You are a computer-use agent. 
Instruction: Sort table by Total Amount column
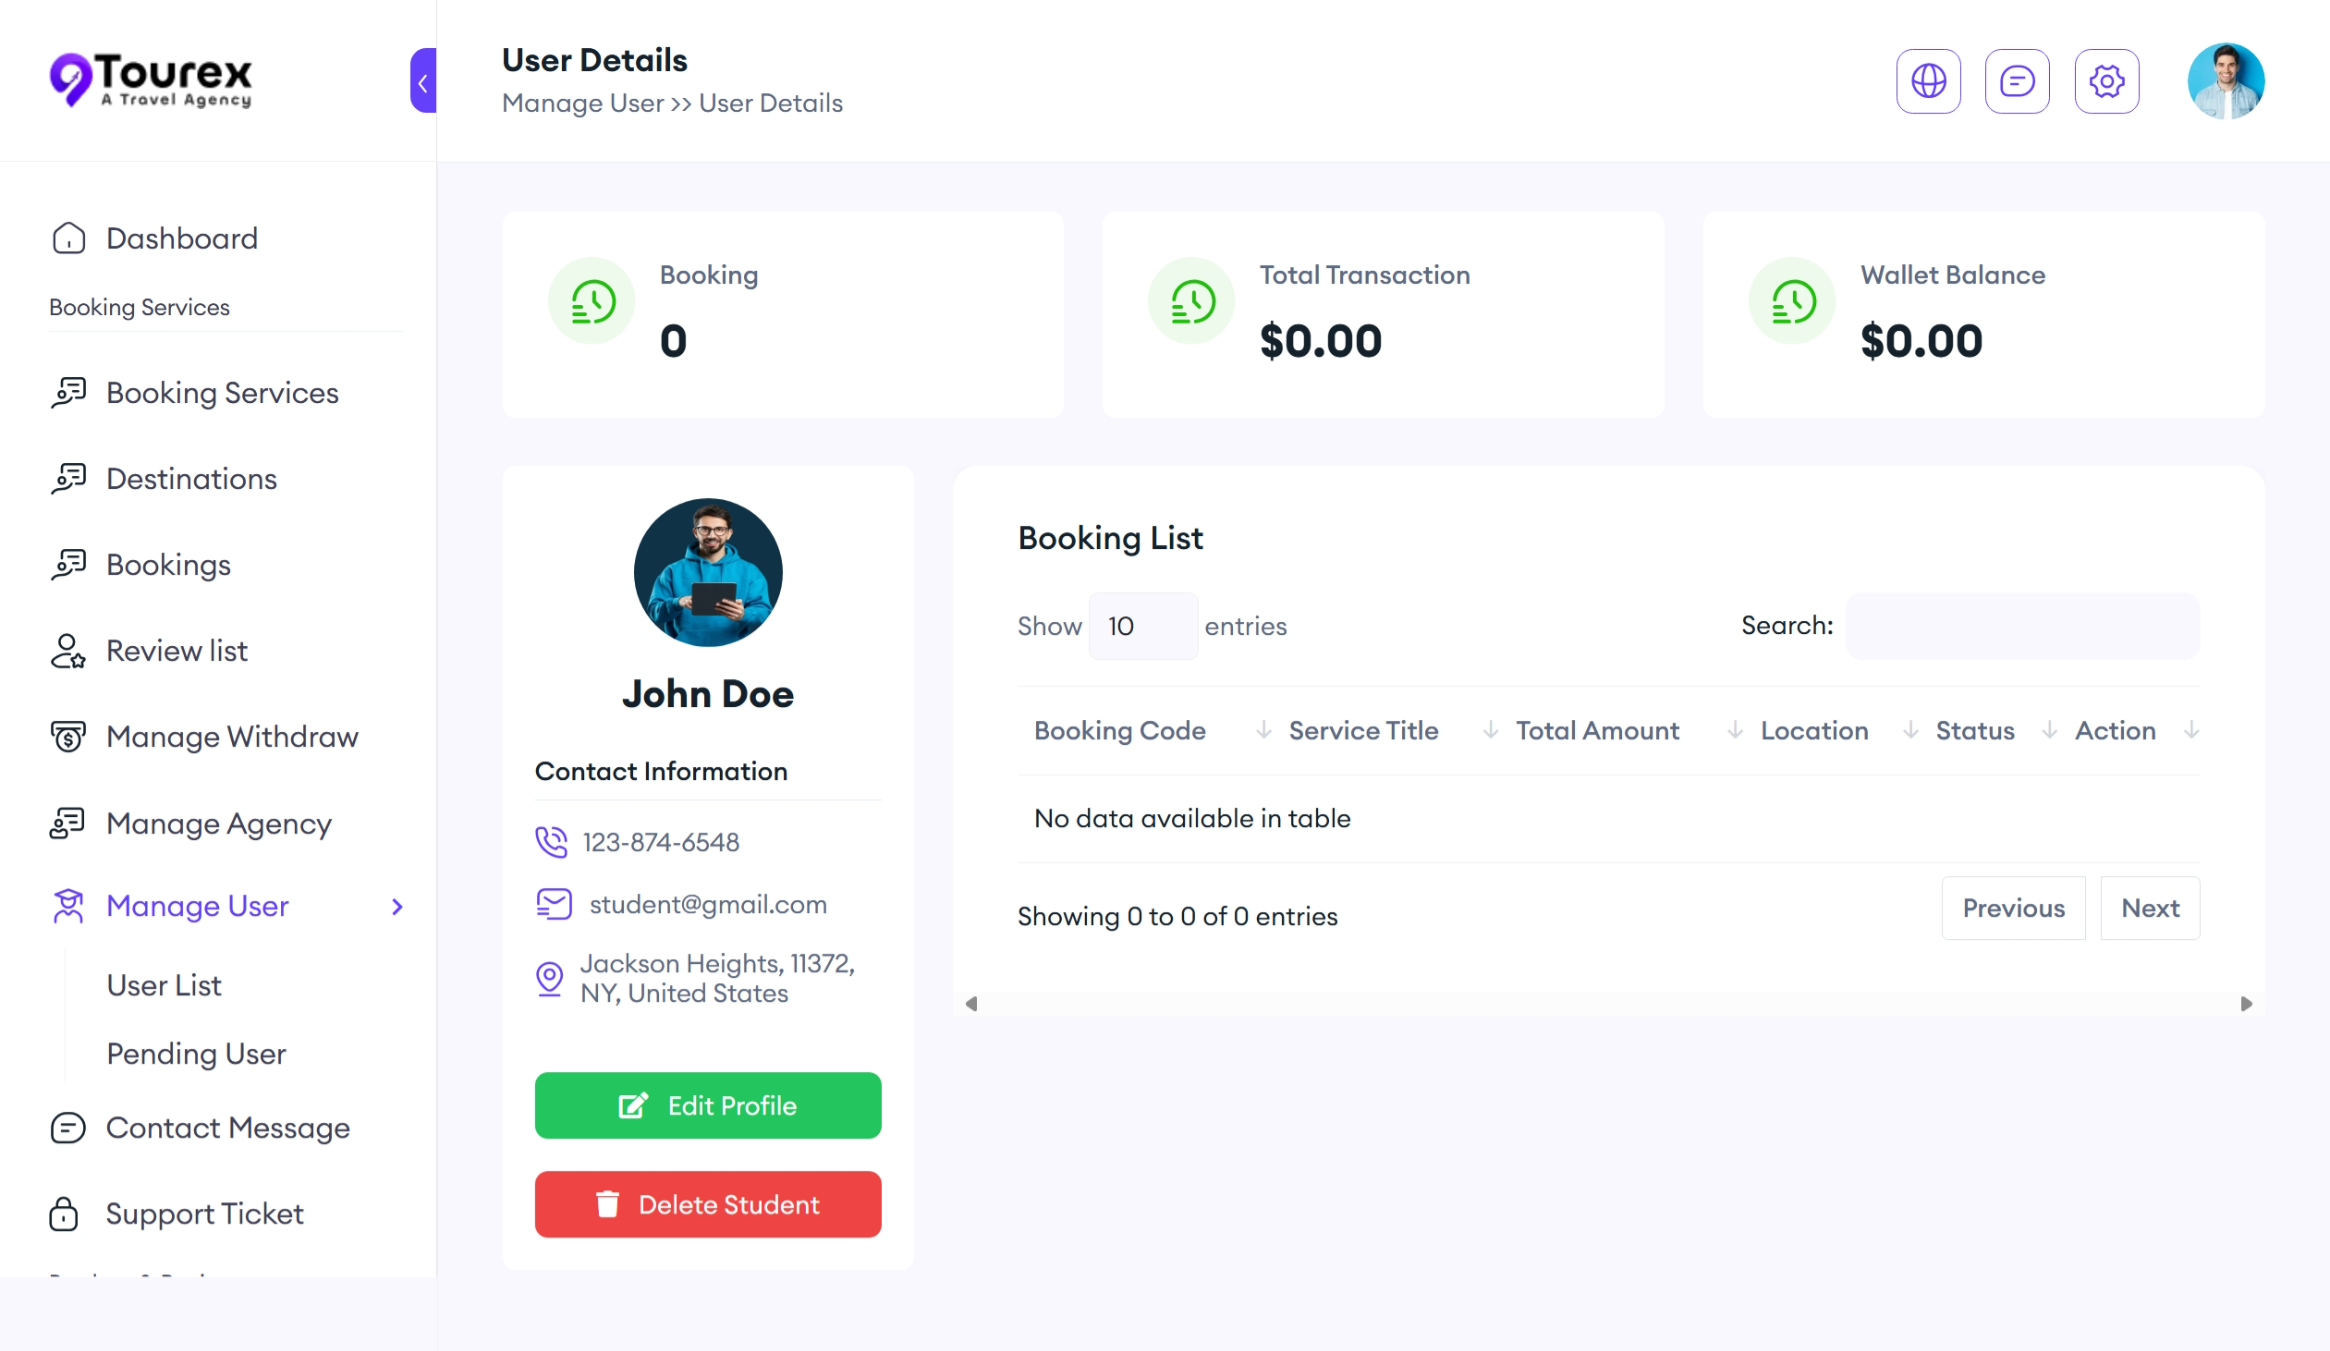pyautogui.click(x=1597, y=731)
